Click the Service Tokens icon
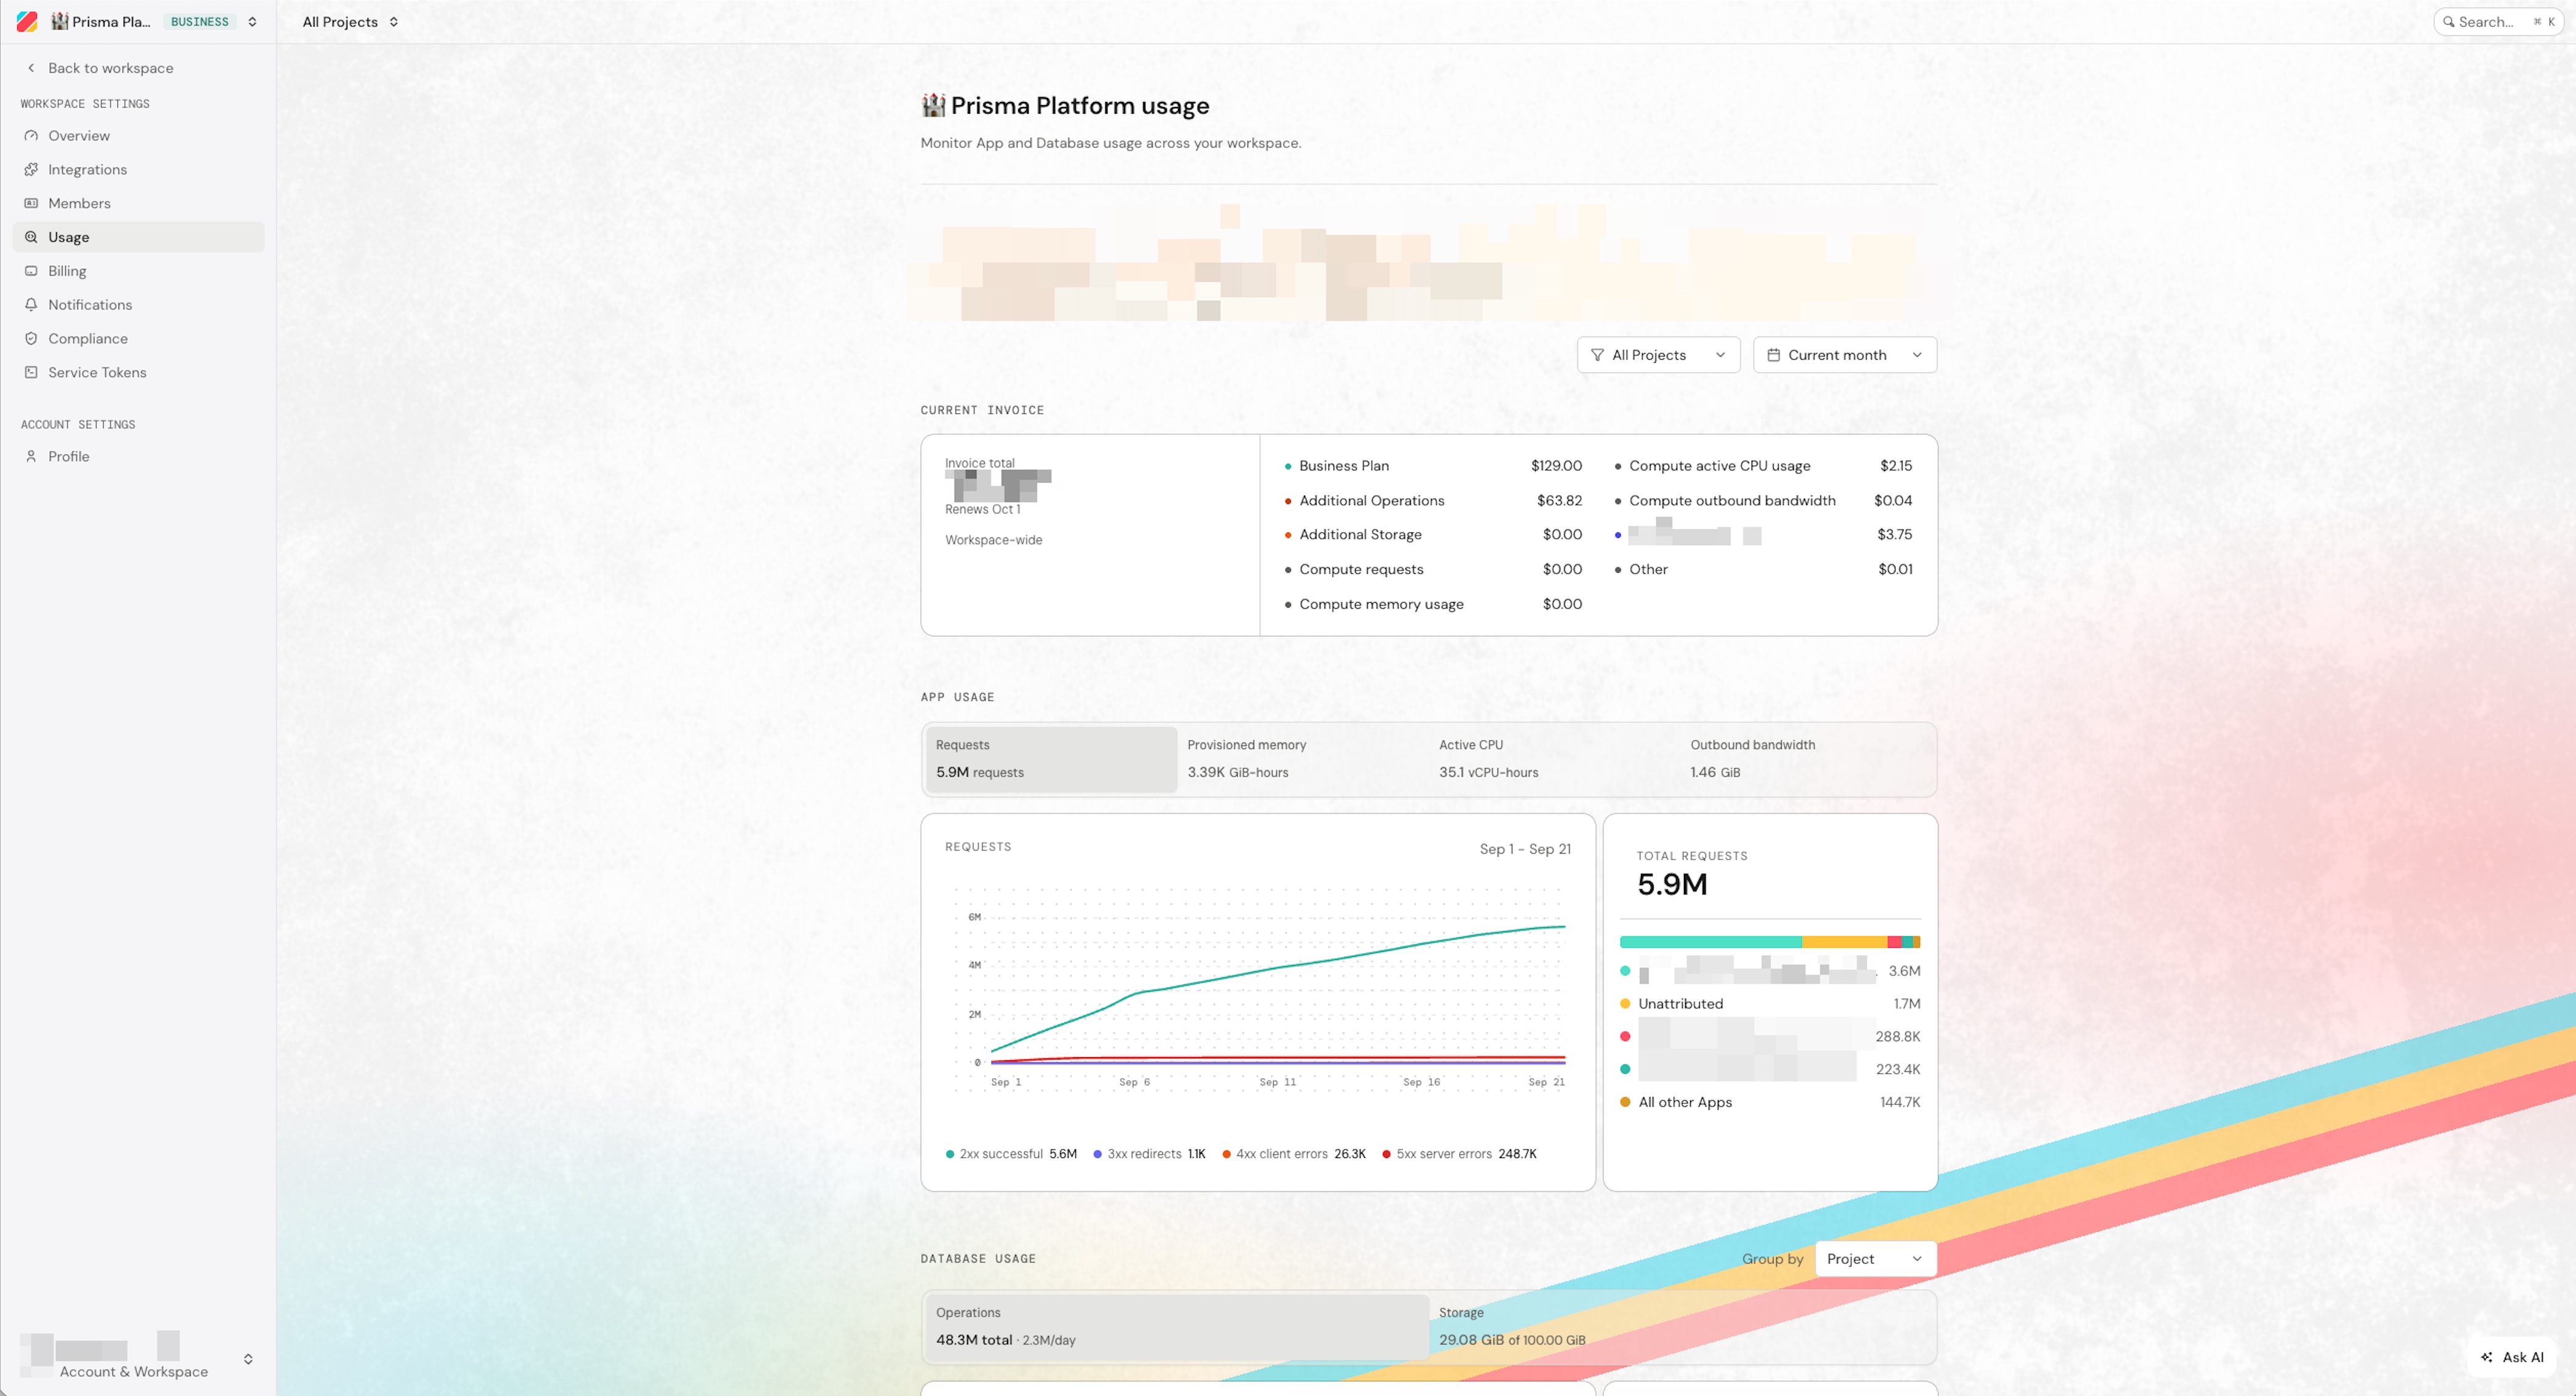2576x1396 pixels. [31, 372]
